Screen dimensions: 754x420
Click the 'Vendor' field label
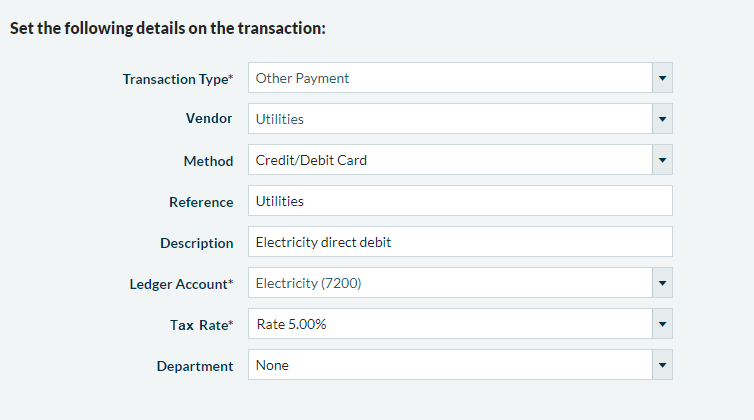tap(209, 119)
